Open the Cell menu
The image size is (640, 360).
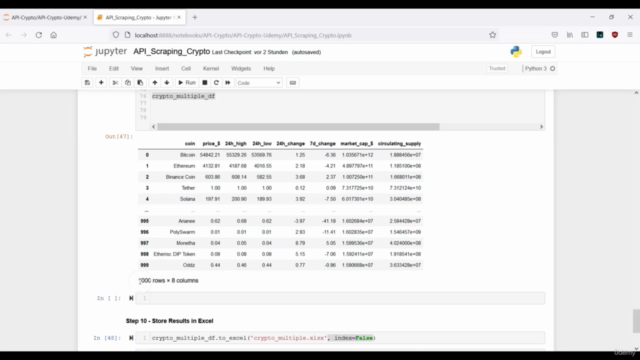point(186,69)
